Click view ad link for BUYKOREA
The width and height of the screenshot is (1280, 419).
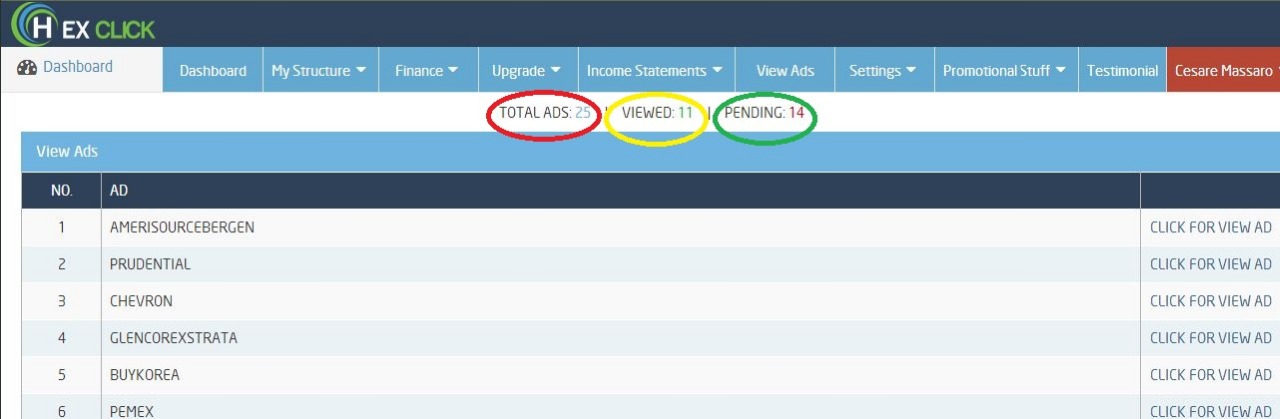pos(1210,375)
